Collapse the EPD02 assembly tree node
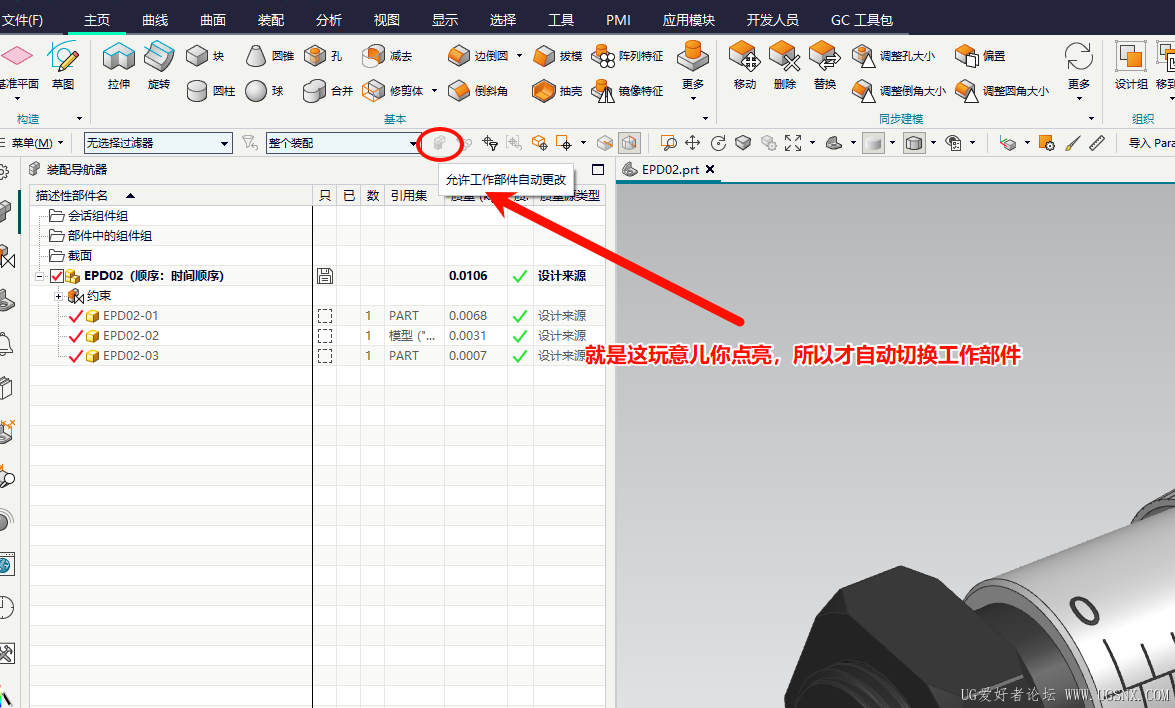The image size is (1175, 708). (x=40, y=276)
